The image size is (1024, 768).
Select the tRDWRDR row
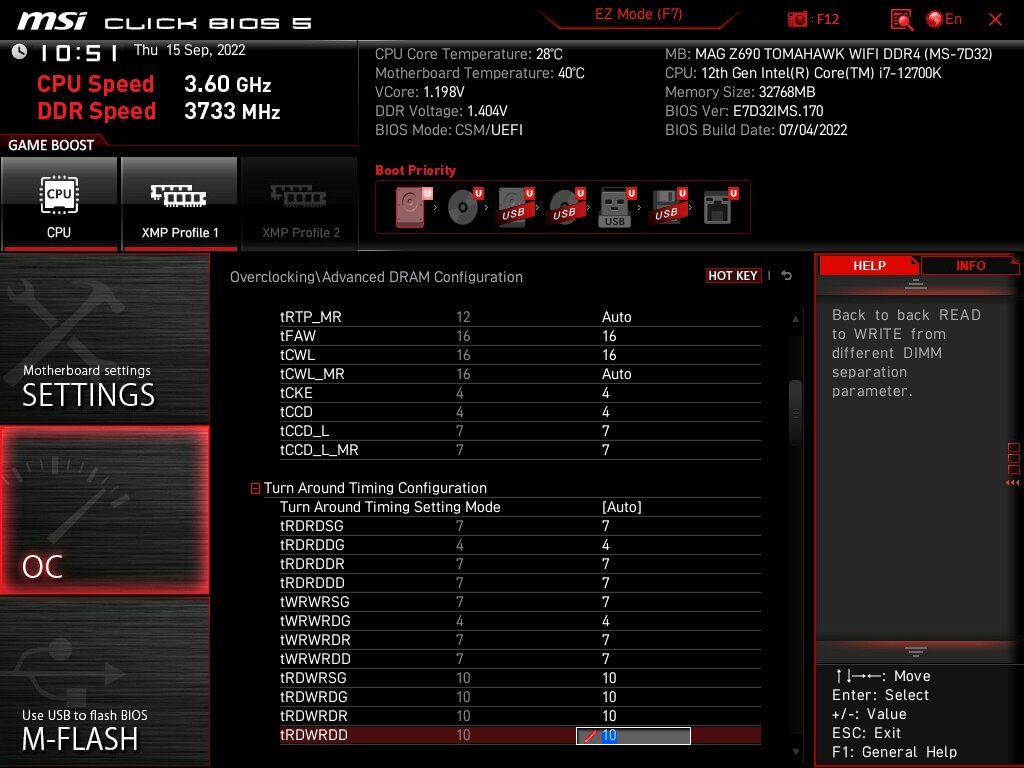tap(520, 716)
